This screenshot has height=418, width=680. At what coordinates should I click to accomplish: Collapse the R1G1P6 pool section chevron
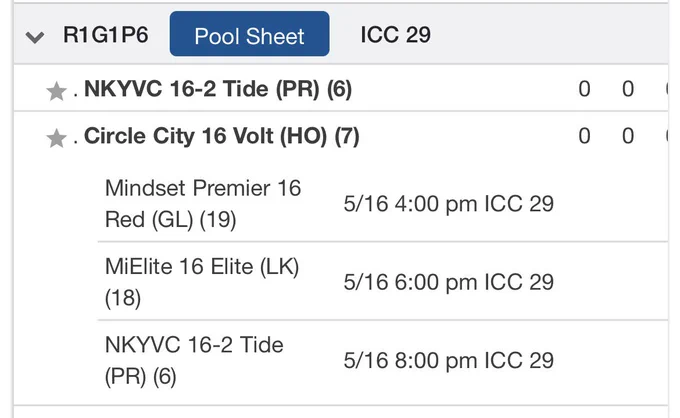click(35, 37)
